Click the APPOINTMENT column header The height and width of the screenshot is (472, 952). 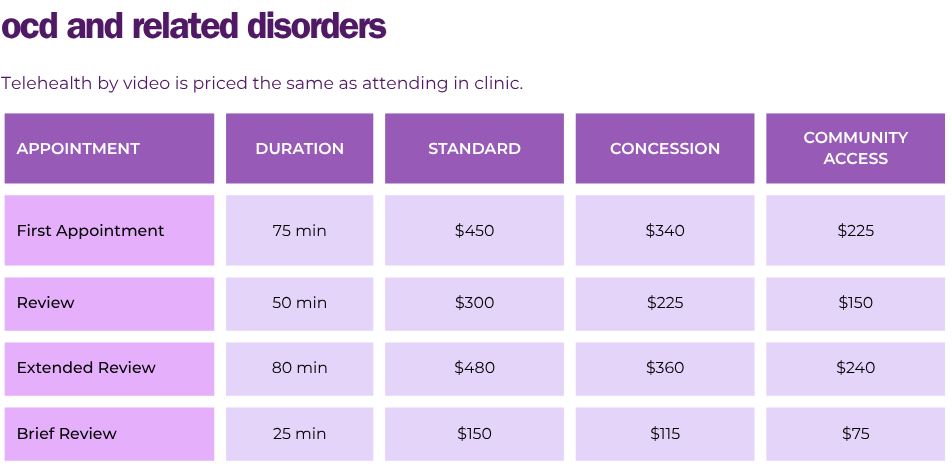click(109, 148)
